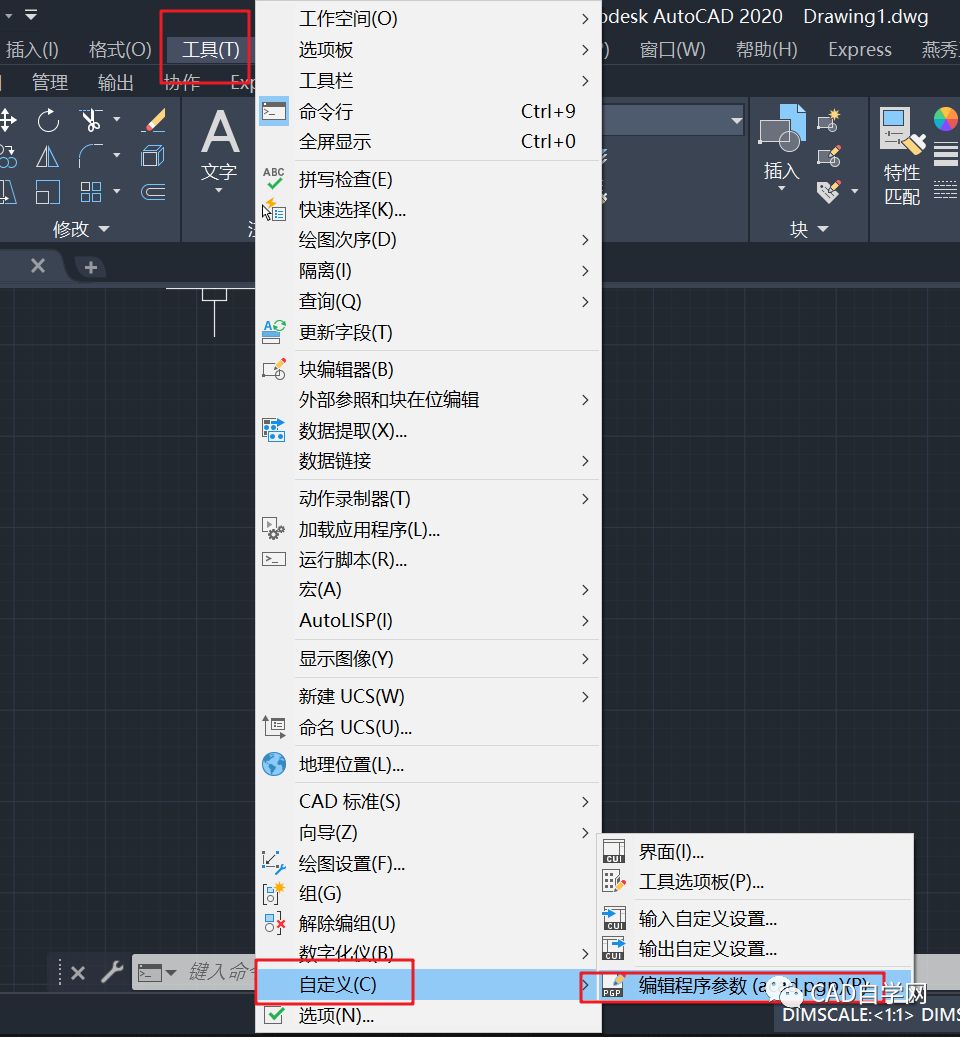Open the 工具(T) menu bar item
The image size is (960, 1037).
pyautogui.click(x=210, y=50)
